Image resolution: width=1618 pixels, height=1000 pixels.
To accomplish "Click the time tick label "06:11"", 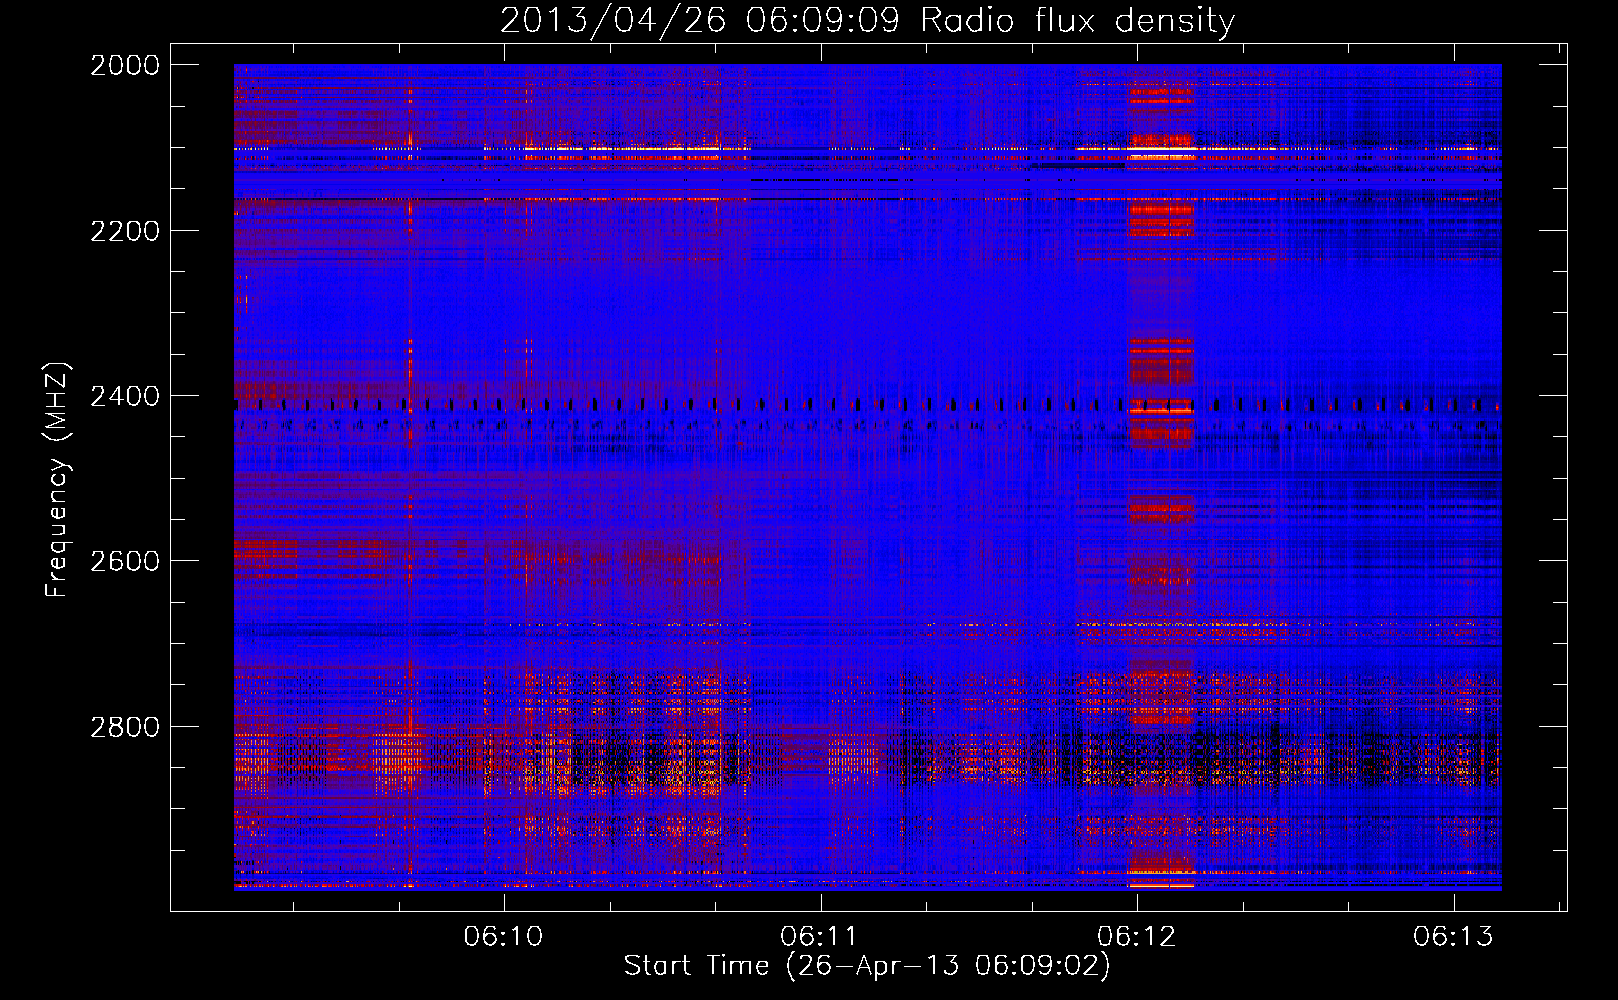I will pos(820,936).
